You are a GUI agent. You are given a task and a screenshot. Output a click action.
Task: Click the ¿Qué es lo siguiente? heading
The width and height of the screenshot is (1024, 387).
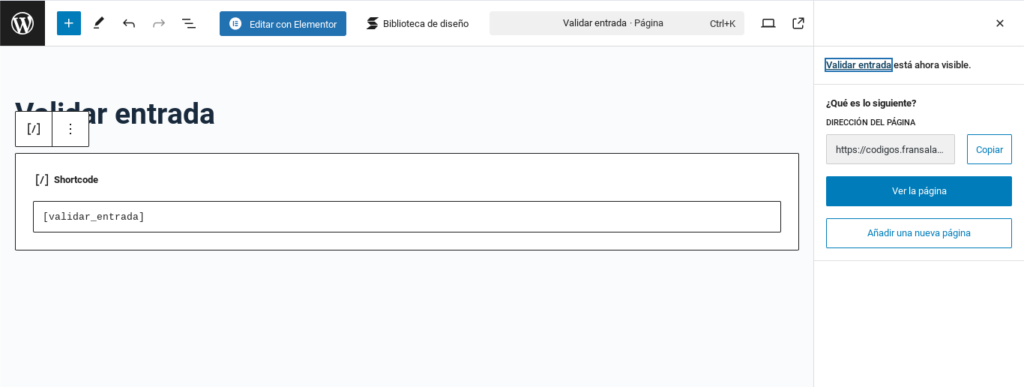click(x=871, y=103)
